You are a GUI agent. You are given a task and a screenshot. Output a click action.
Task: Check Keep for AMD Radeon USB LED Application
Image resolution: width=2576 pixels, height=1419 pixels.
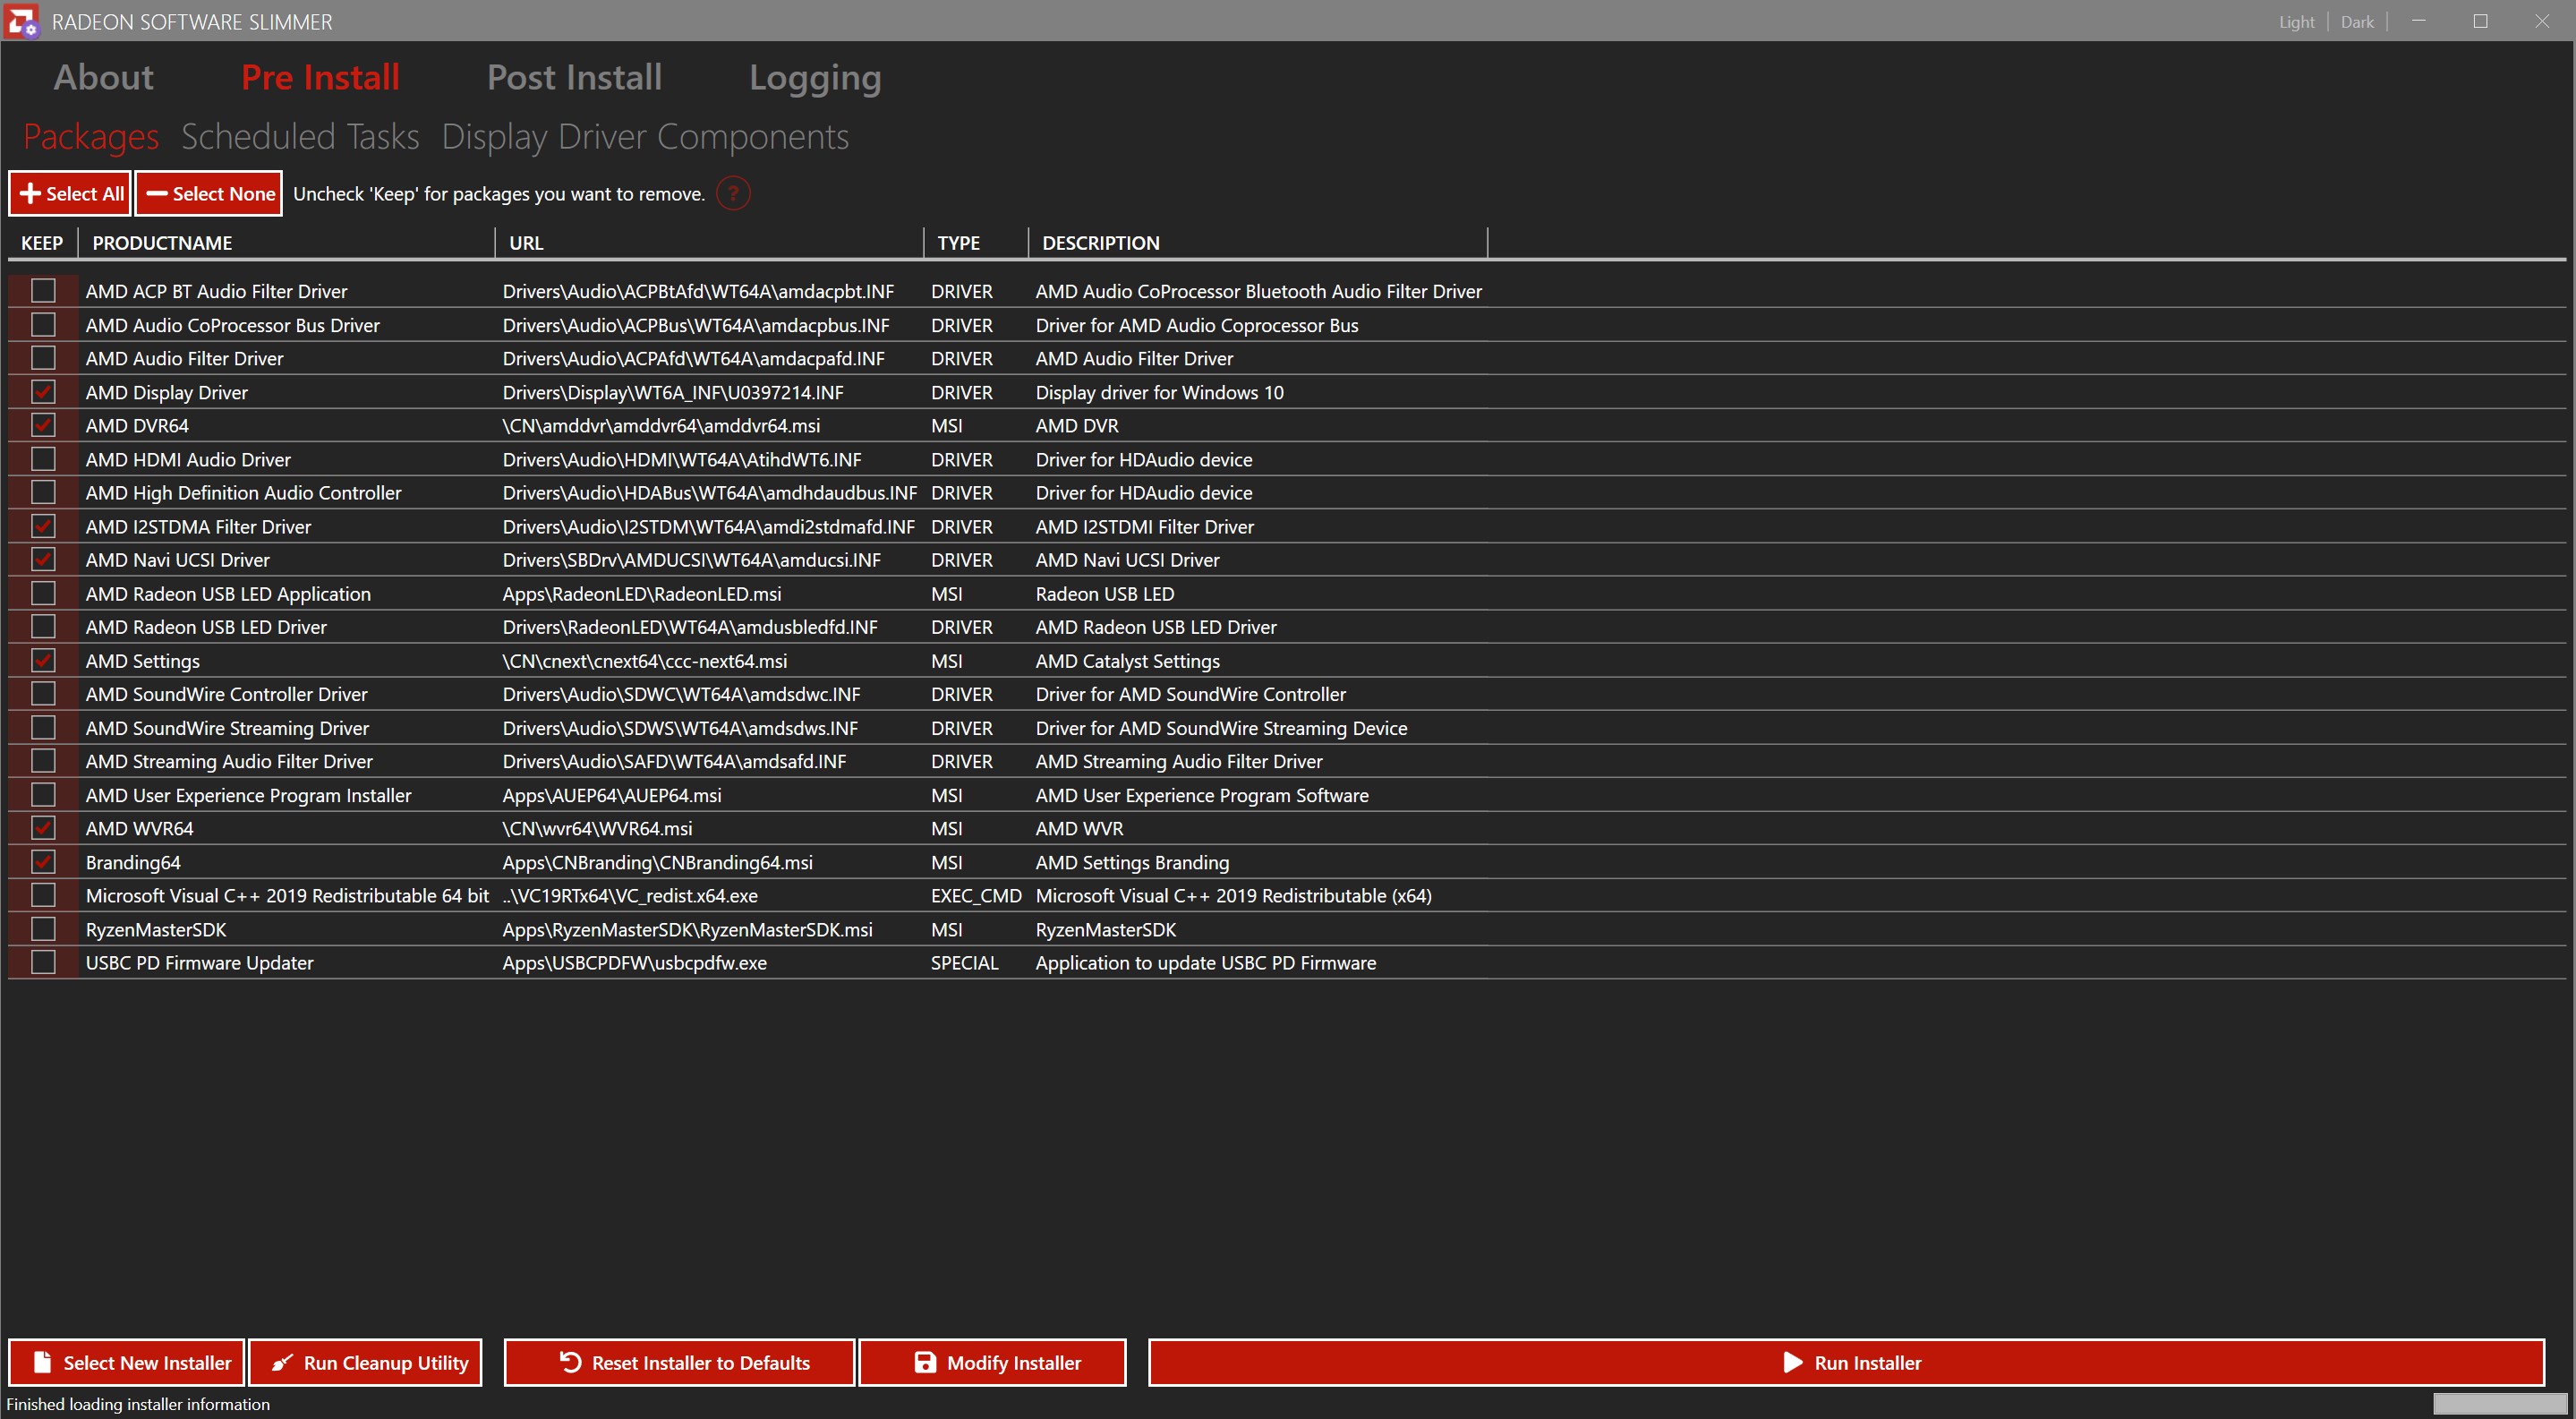(x=43, y=593)
